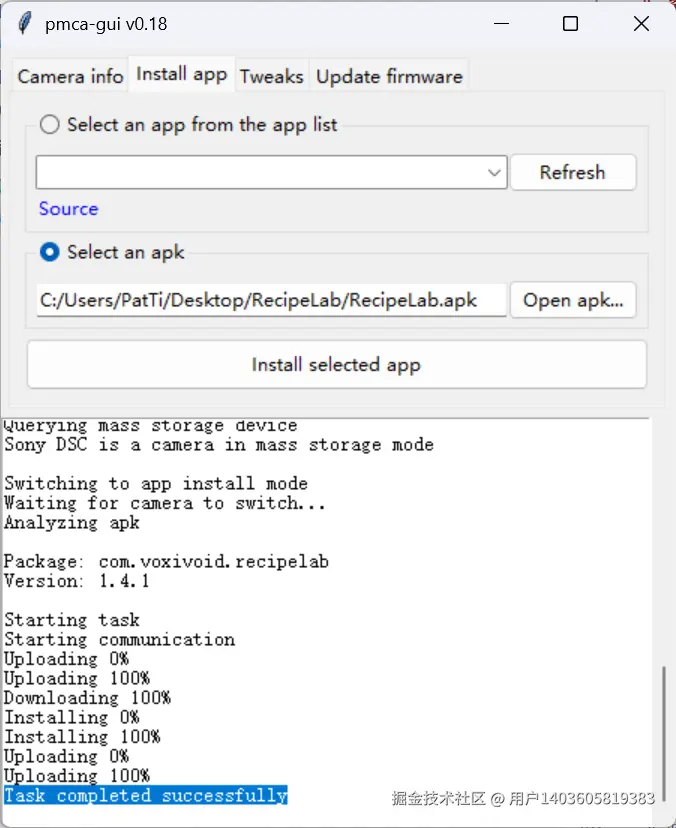Choose the 'Select an apk' radio button
The height and width of the screenshot is (828, 676).
coord(50,252)
